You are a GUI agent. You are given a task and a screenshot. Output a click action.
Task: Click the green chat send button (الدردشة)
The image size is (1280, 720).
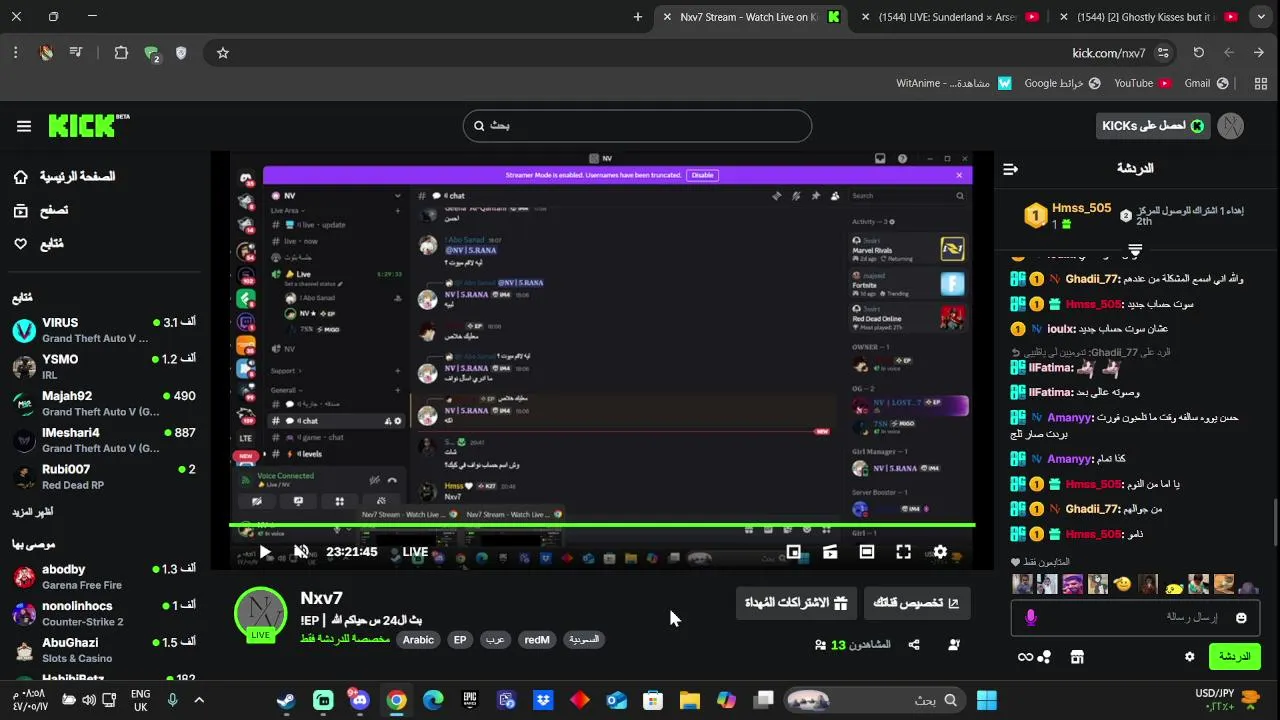(1234, 657)
